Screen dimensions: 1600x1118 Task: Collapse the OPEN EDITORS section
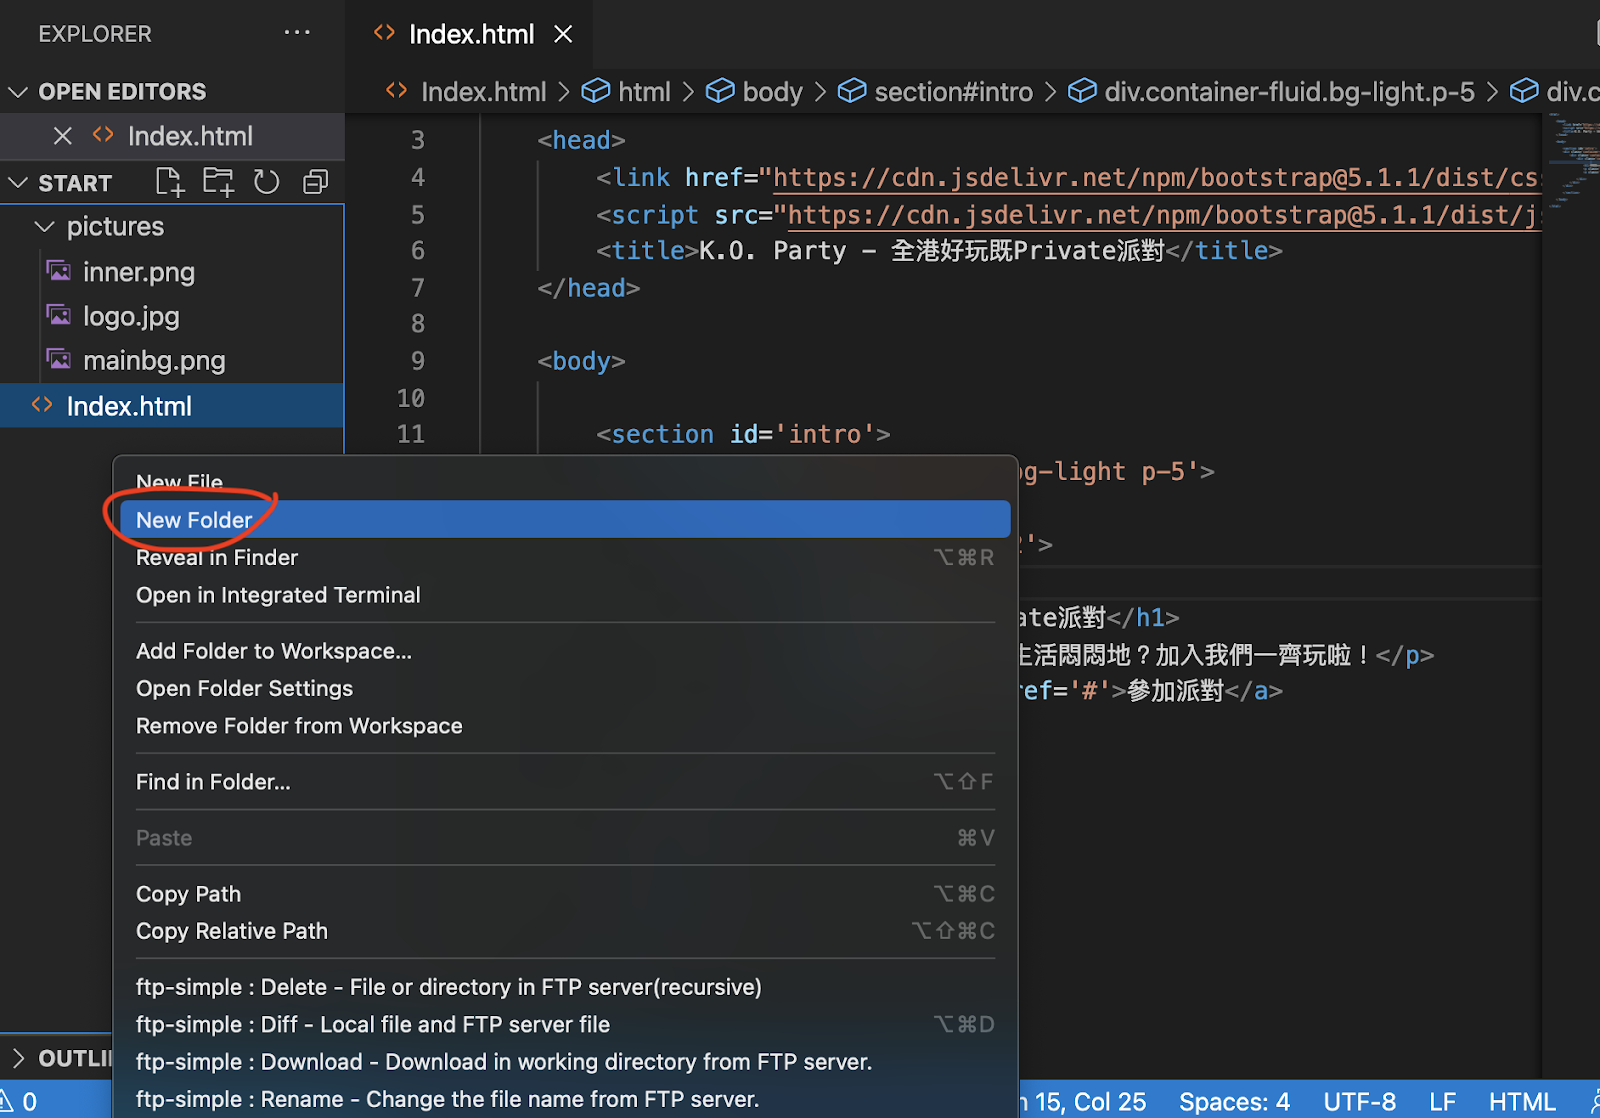click(x=17, y=92)
